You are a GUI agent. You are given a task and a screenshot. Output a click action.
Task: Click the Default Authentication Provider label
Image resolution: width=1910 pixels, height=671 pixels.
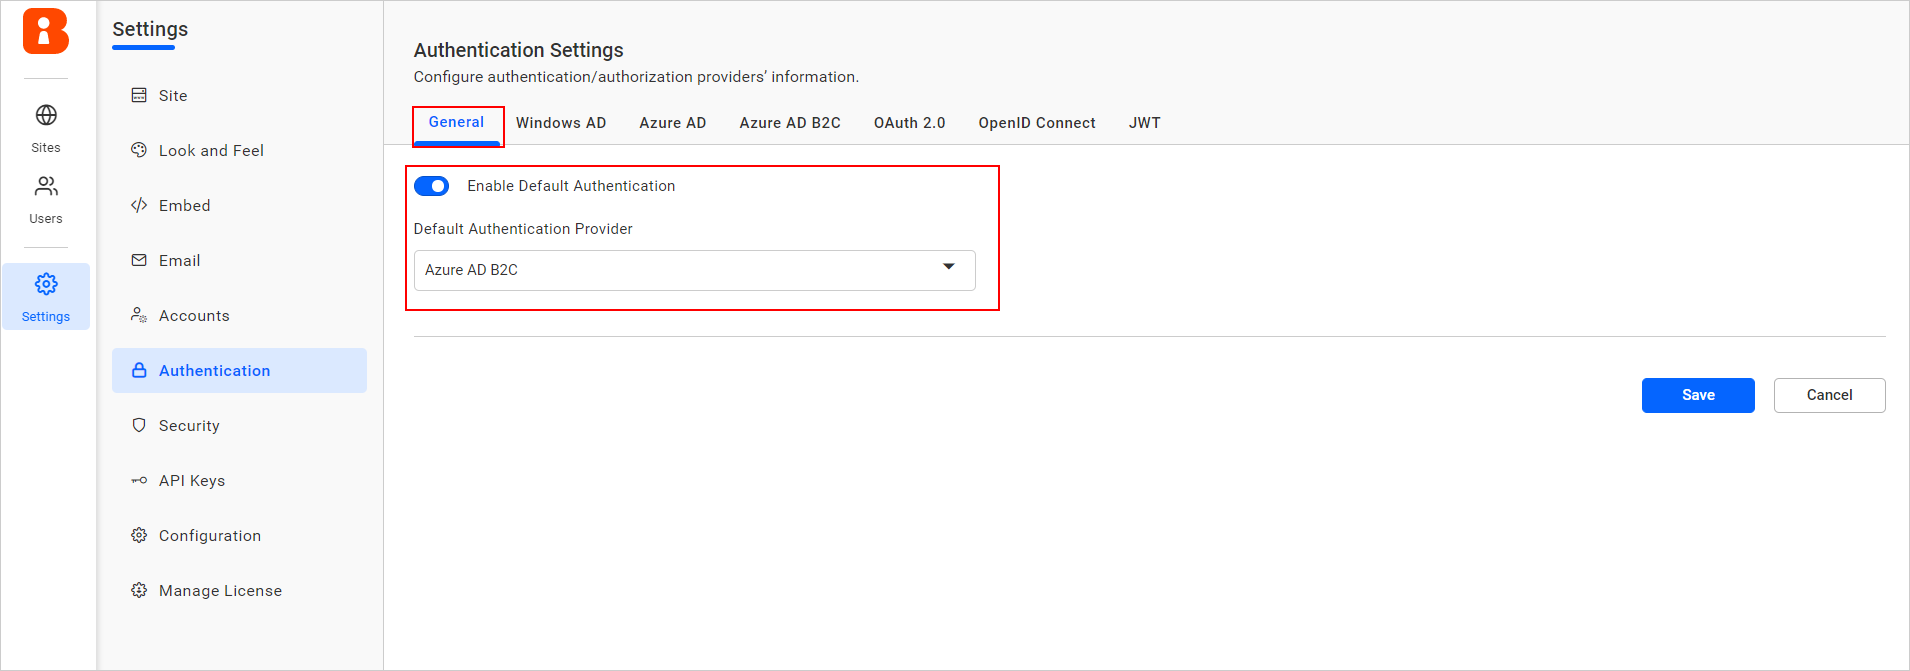tap(523, 229)
